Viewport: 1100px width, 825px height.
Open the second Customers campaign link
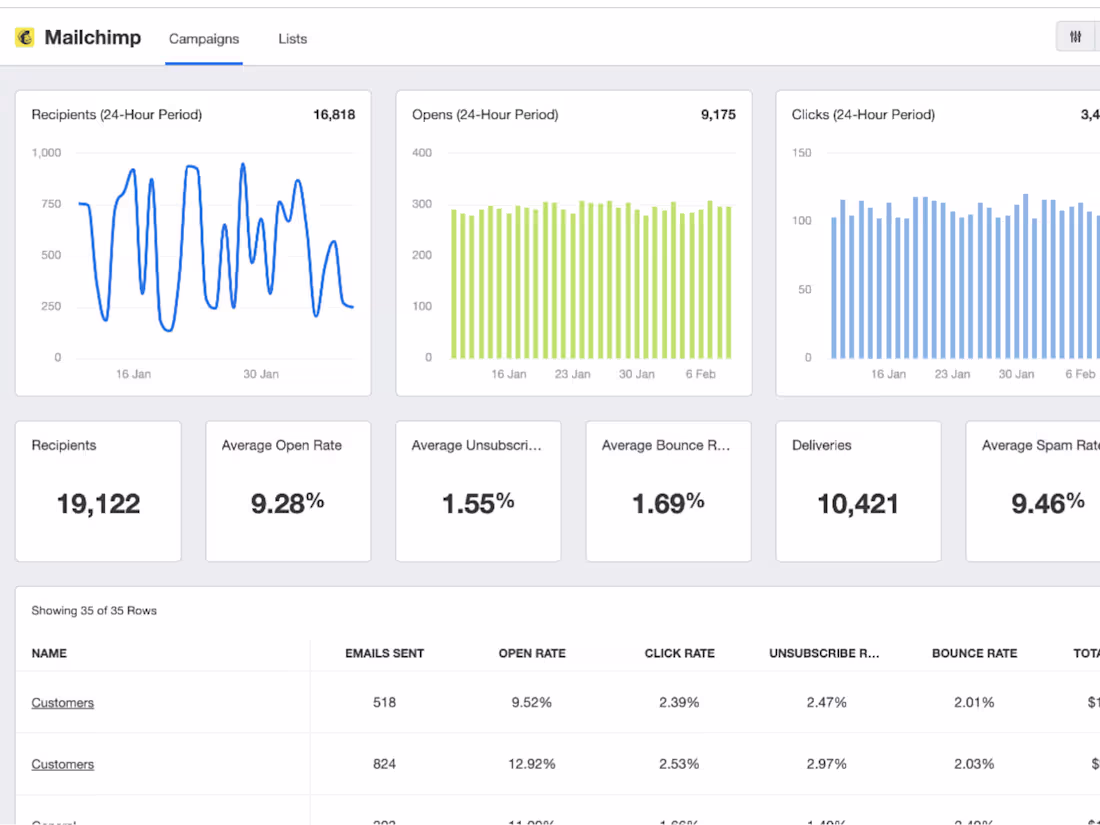pyautogui.click(x=62, y=764)
